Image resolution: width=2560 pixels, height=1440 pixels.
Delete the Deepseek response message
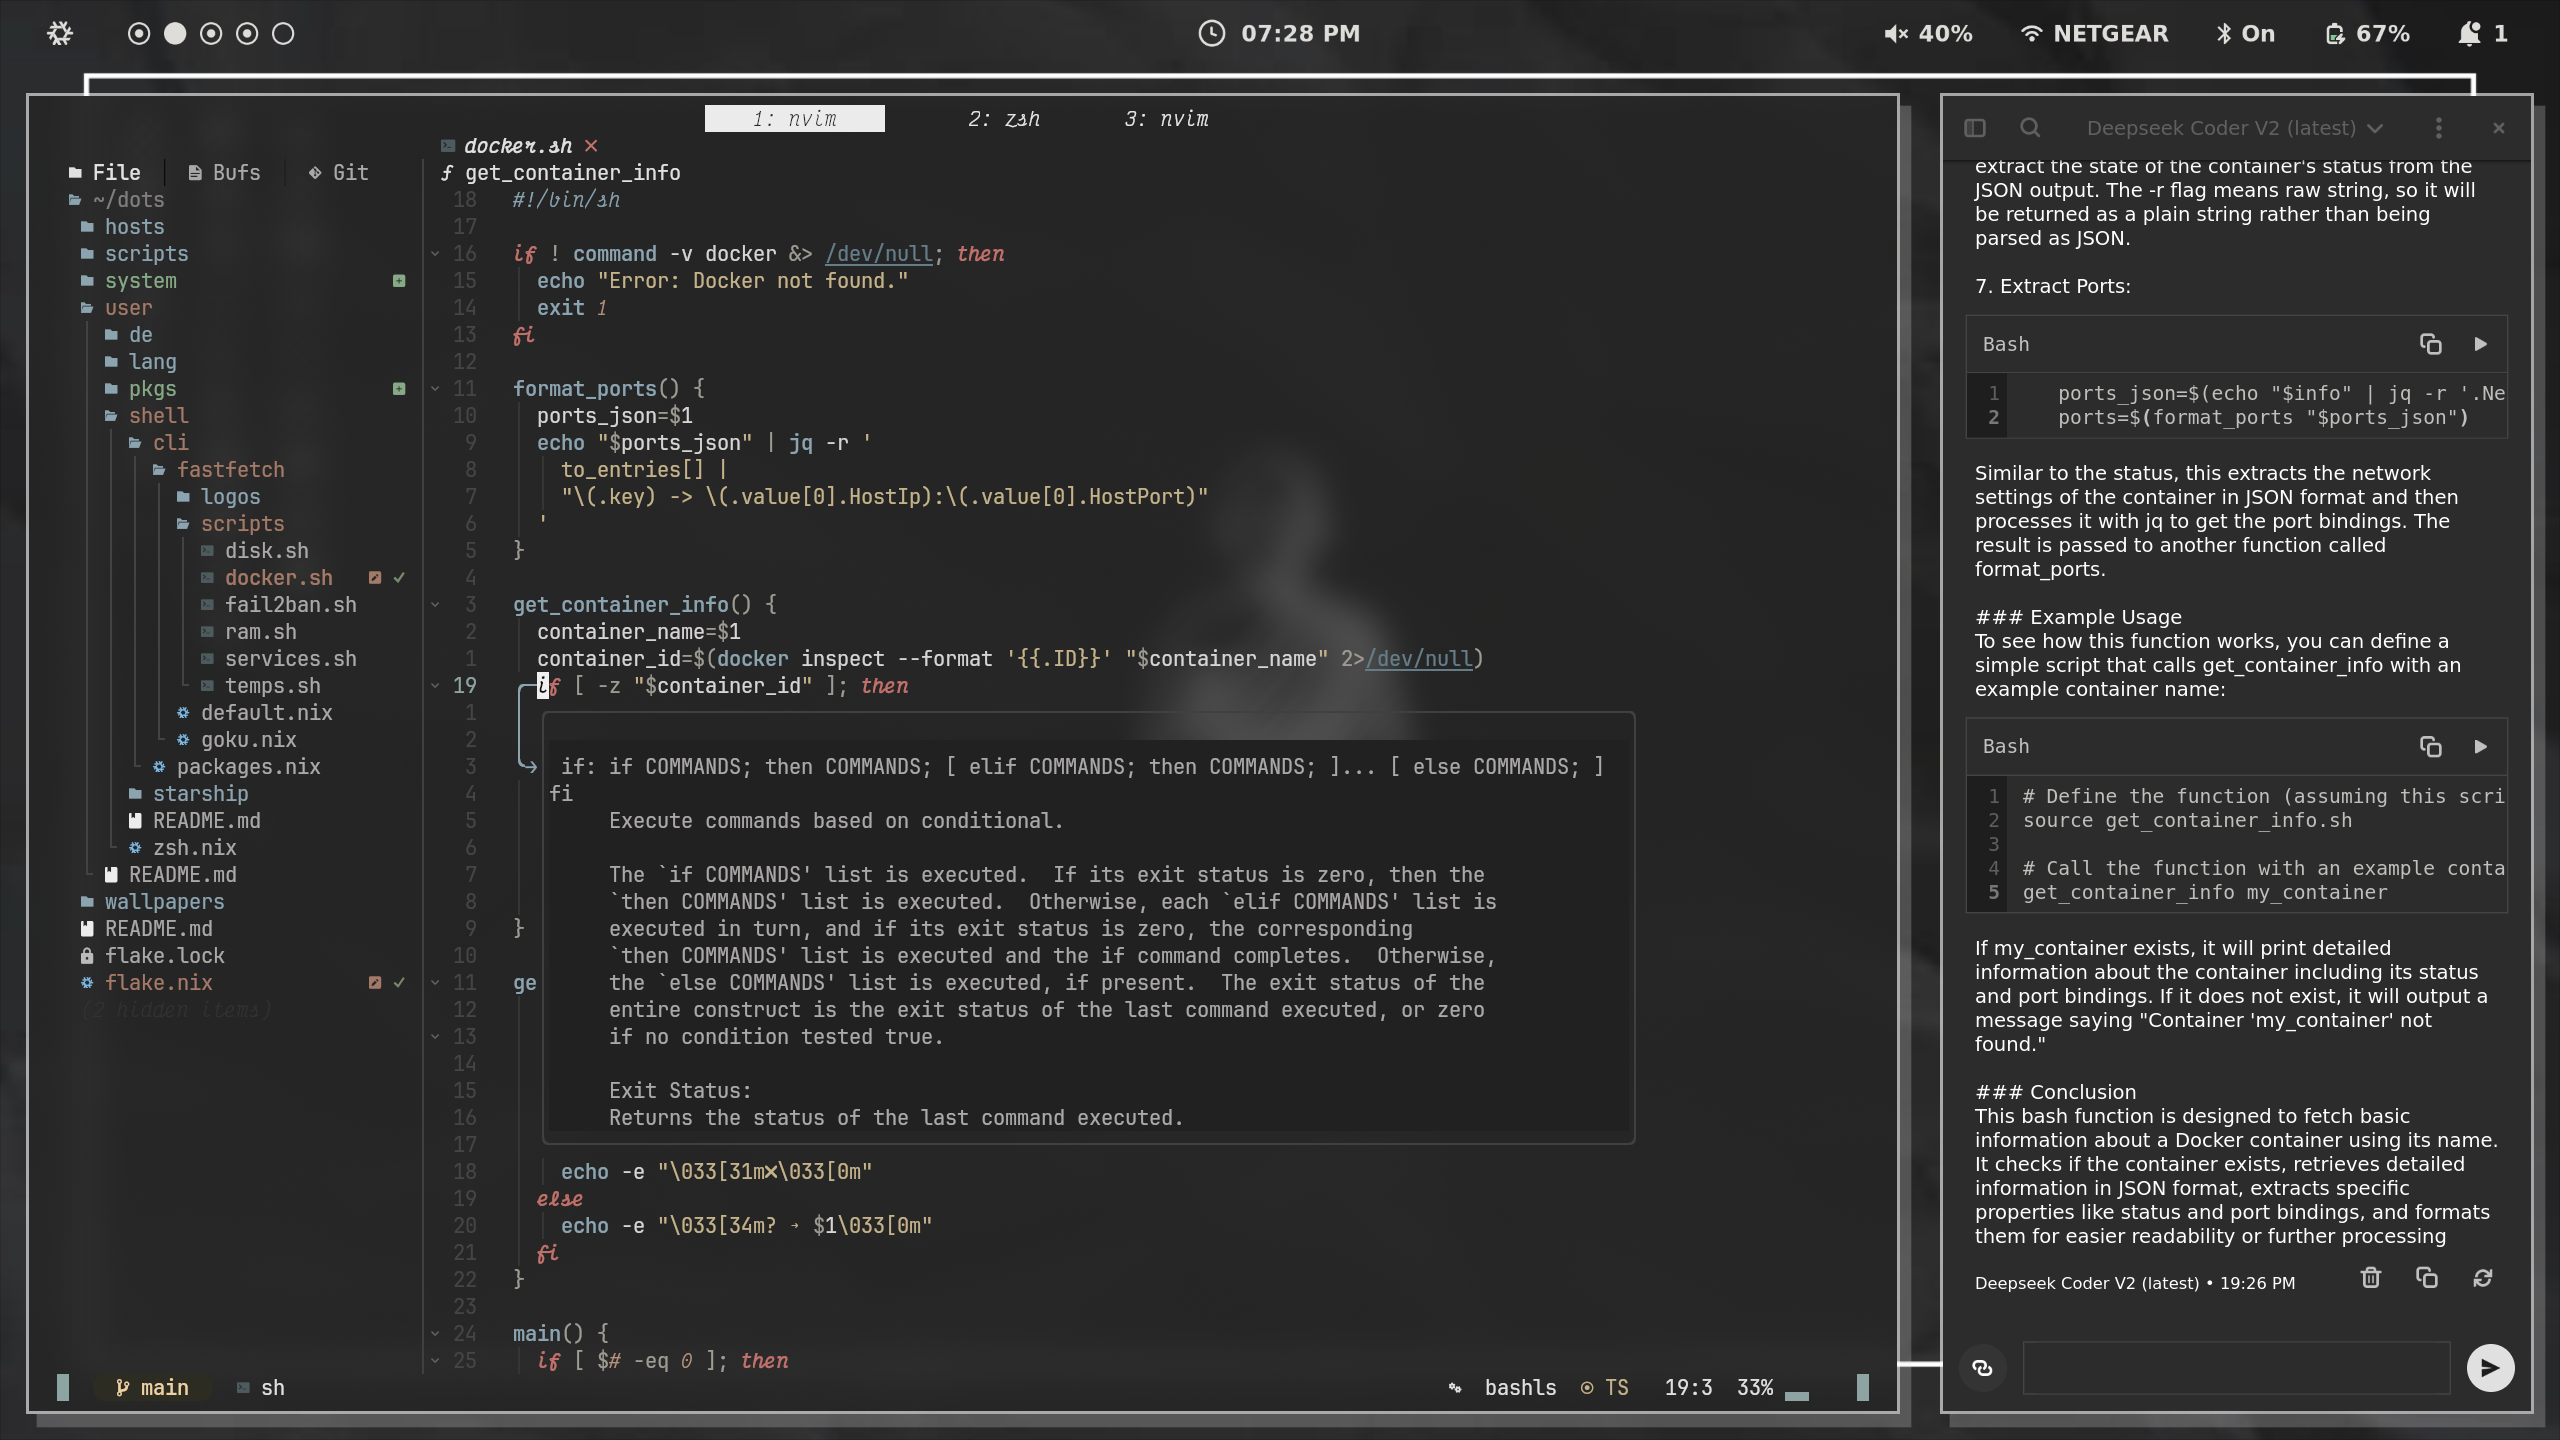(2371, 1278)
